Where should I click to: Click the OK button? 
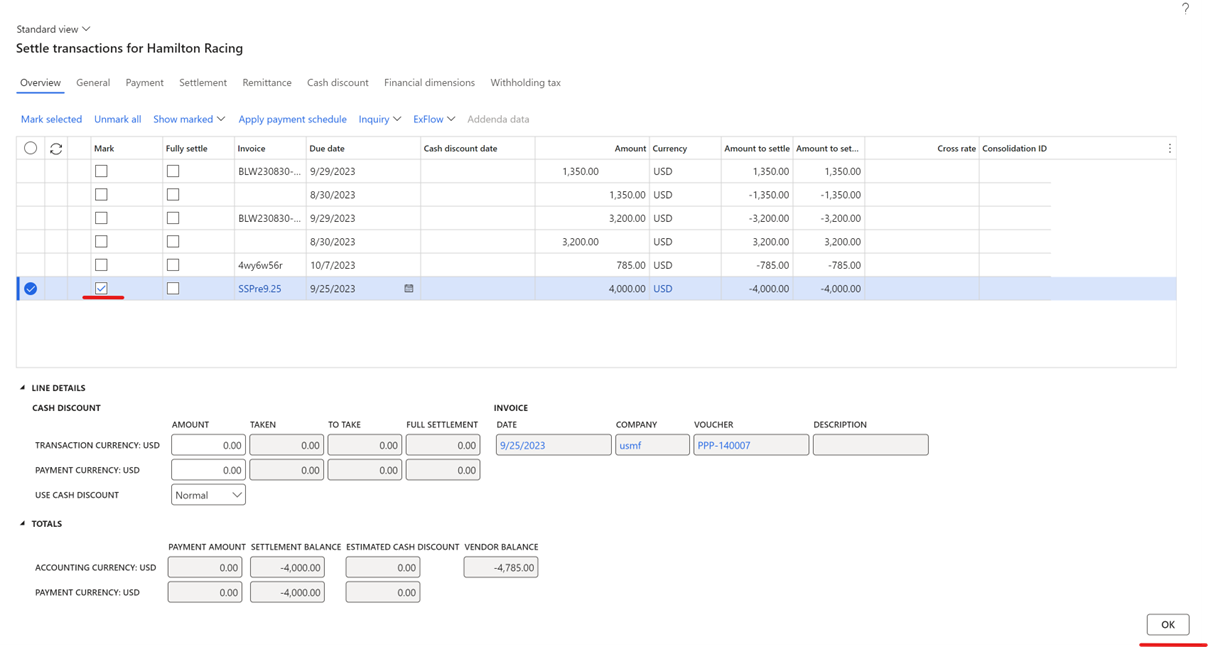(1167, 624)
